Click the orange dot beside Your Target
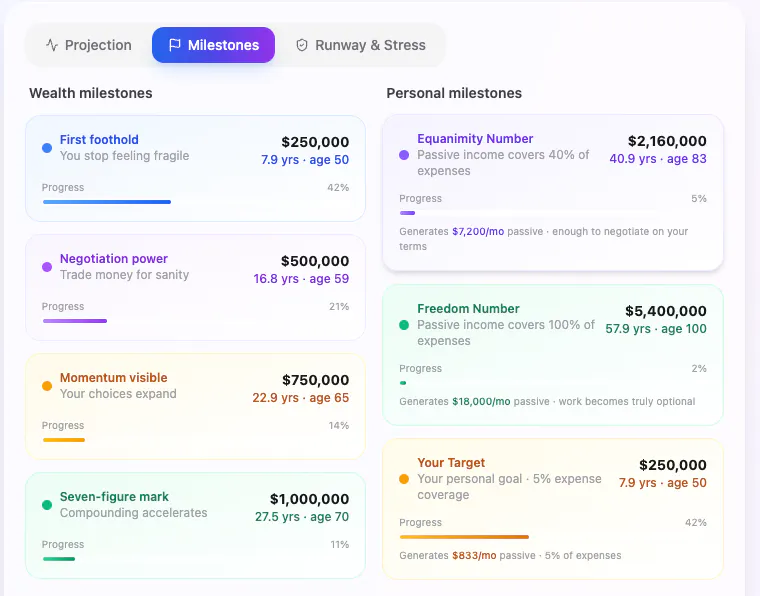This screenshot has width=760, height=596. 404,479
